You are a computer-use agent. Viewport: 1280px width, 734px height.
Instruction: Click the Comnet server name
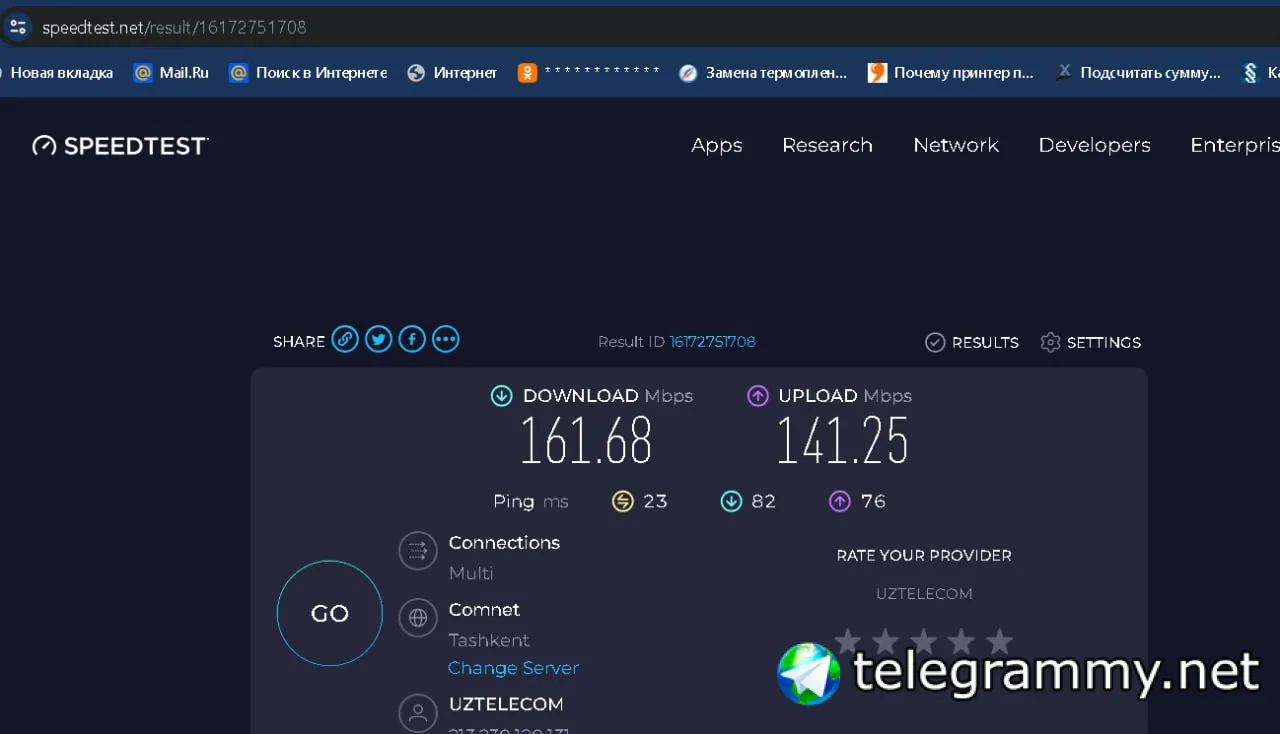coord(484,610)
